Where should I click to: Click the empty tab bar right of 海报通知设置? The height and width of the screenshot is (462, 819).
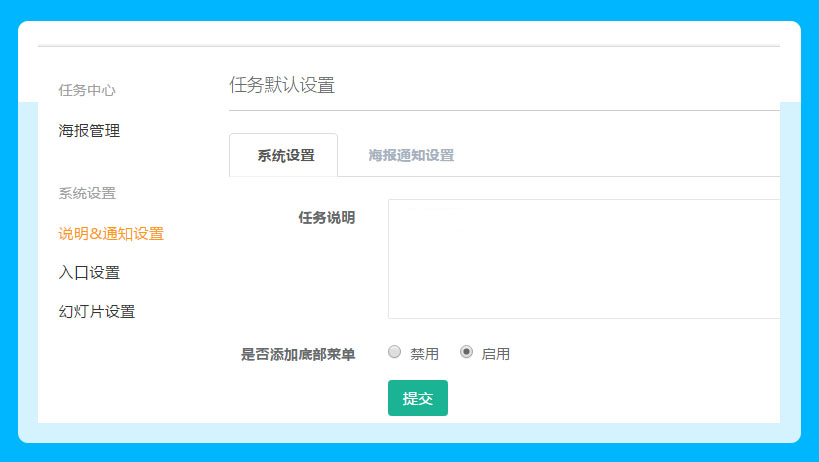click(620, 156)
